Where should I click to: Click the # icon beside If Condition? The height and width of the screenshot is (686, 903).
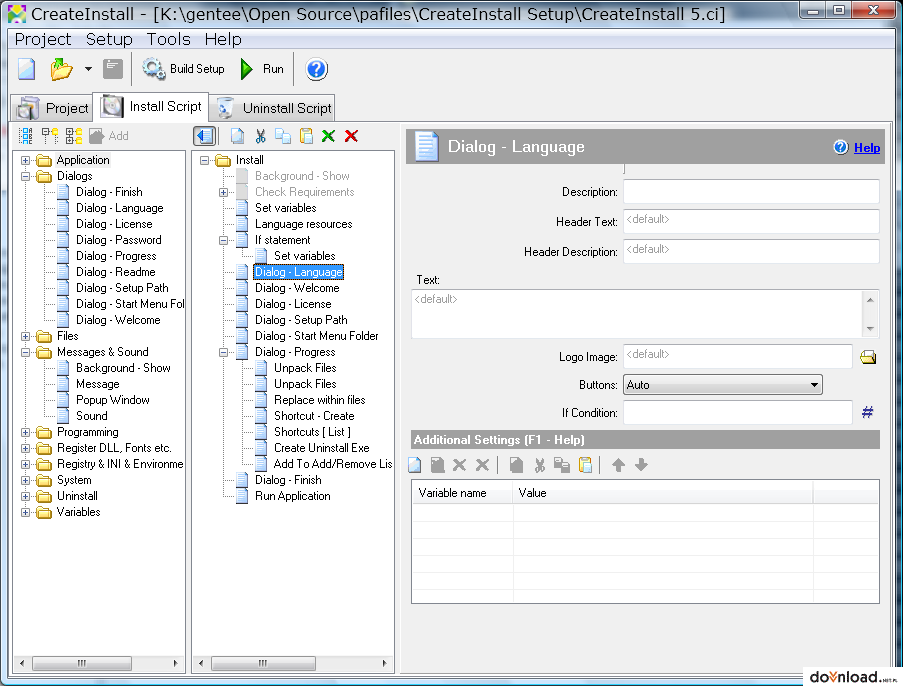[x=867, y=412]
